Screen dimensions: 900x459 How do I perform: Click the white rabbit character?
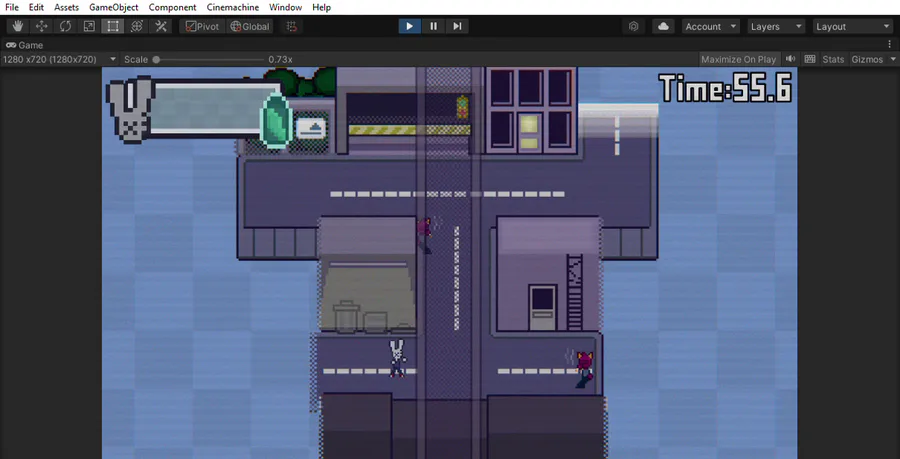pyautogui.click(x=397, y=359)
